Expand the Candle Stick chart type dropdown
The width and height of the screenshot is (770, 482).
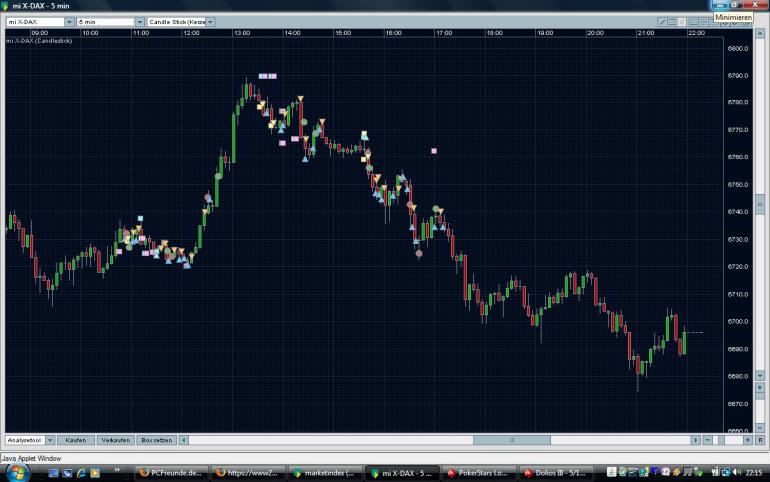[210, 22]
